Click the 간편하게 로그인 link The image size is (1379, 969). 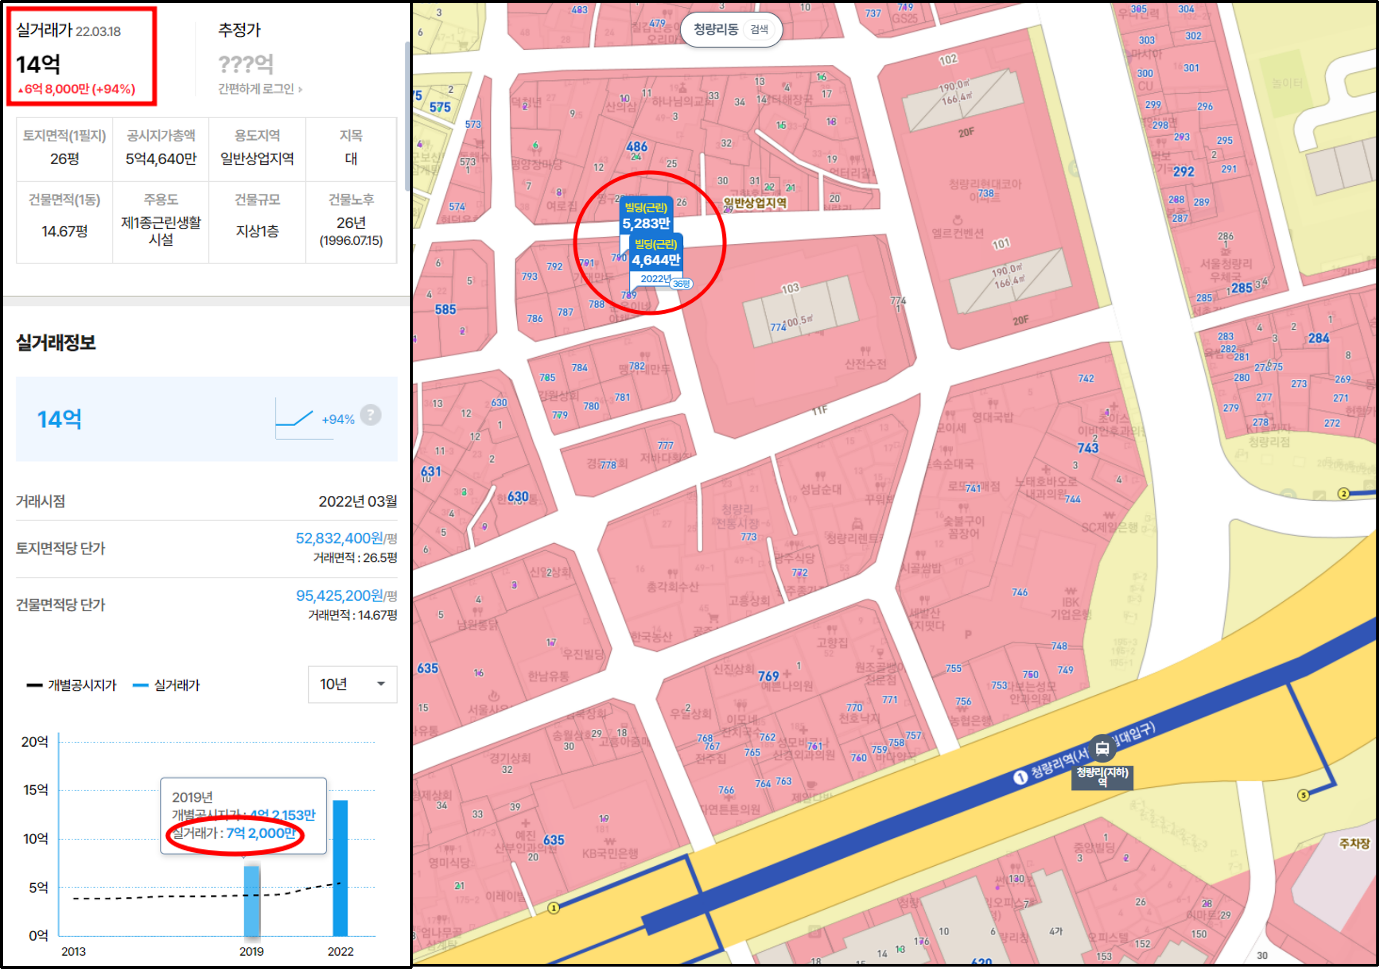tap(260, 89)
